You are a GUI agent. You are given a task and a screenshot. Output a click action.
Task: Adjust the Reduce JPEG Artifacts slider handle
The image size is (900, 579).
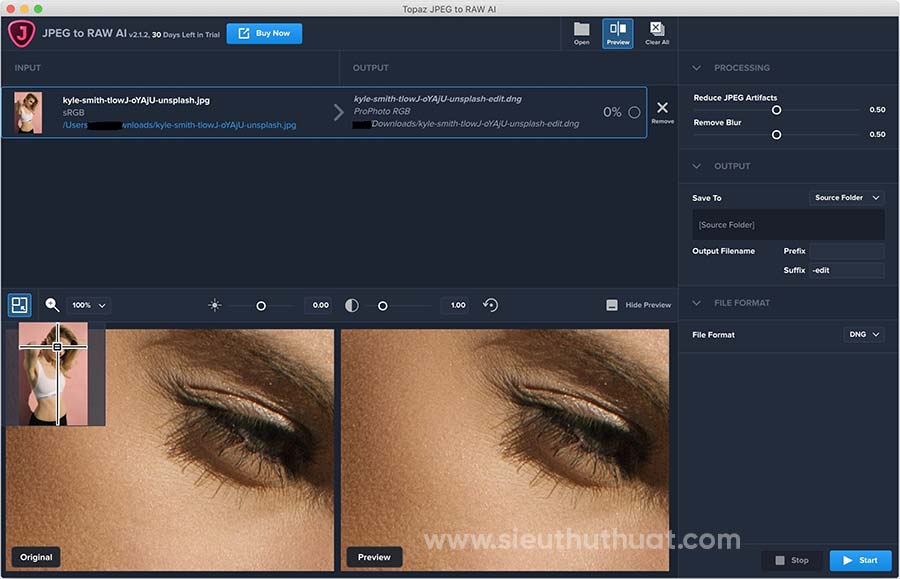pyautogui.click(x=775, y=110)
